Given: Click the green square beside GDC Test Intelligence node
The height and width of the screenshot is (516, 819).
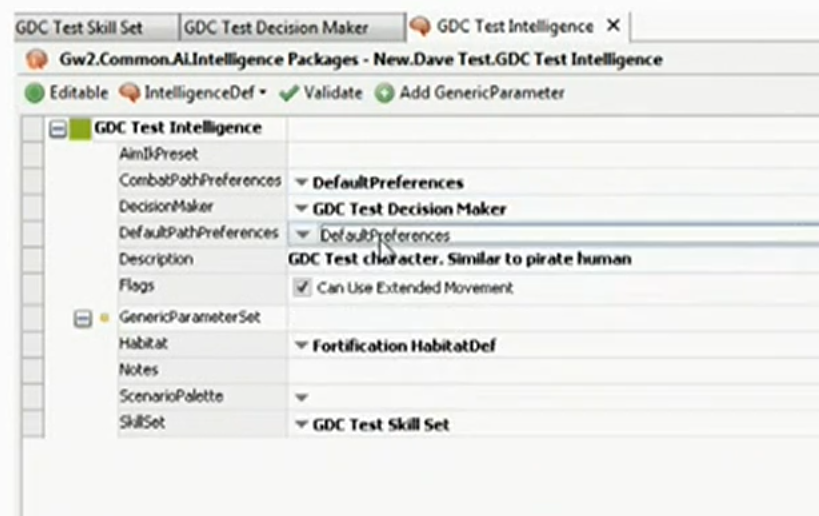Looking at the screenshot, I should coord(80,128).
